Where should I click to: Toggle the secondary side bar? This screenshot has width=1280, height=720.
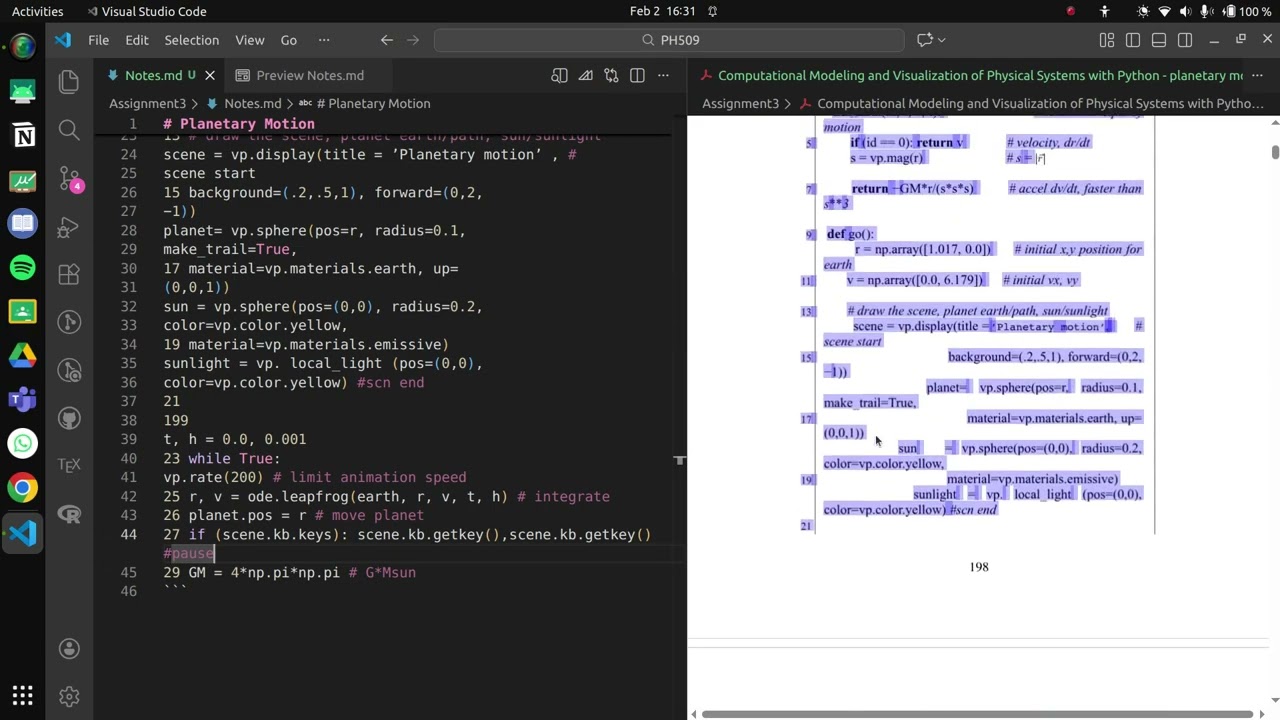1185,40
